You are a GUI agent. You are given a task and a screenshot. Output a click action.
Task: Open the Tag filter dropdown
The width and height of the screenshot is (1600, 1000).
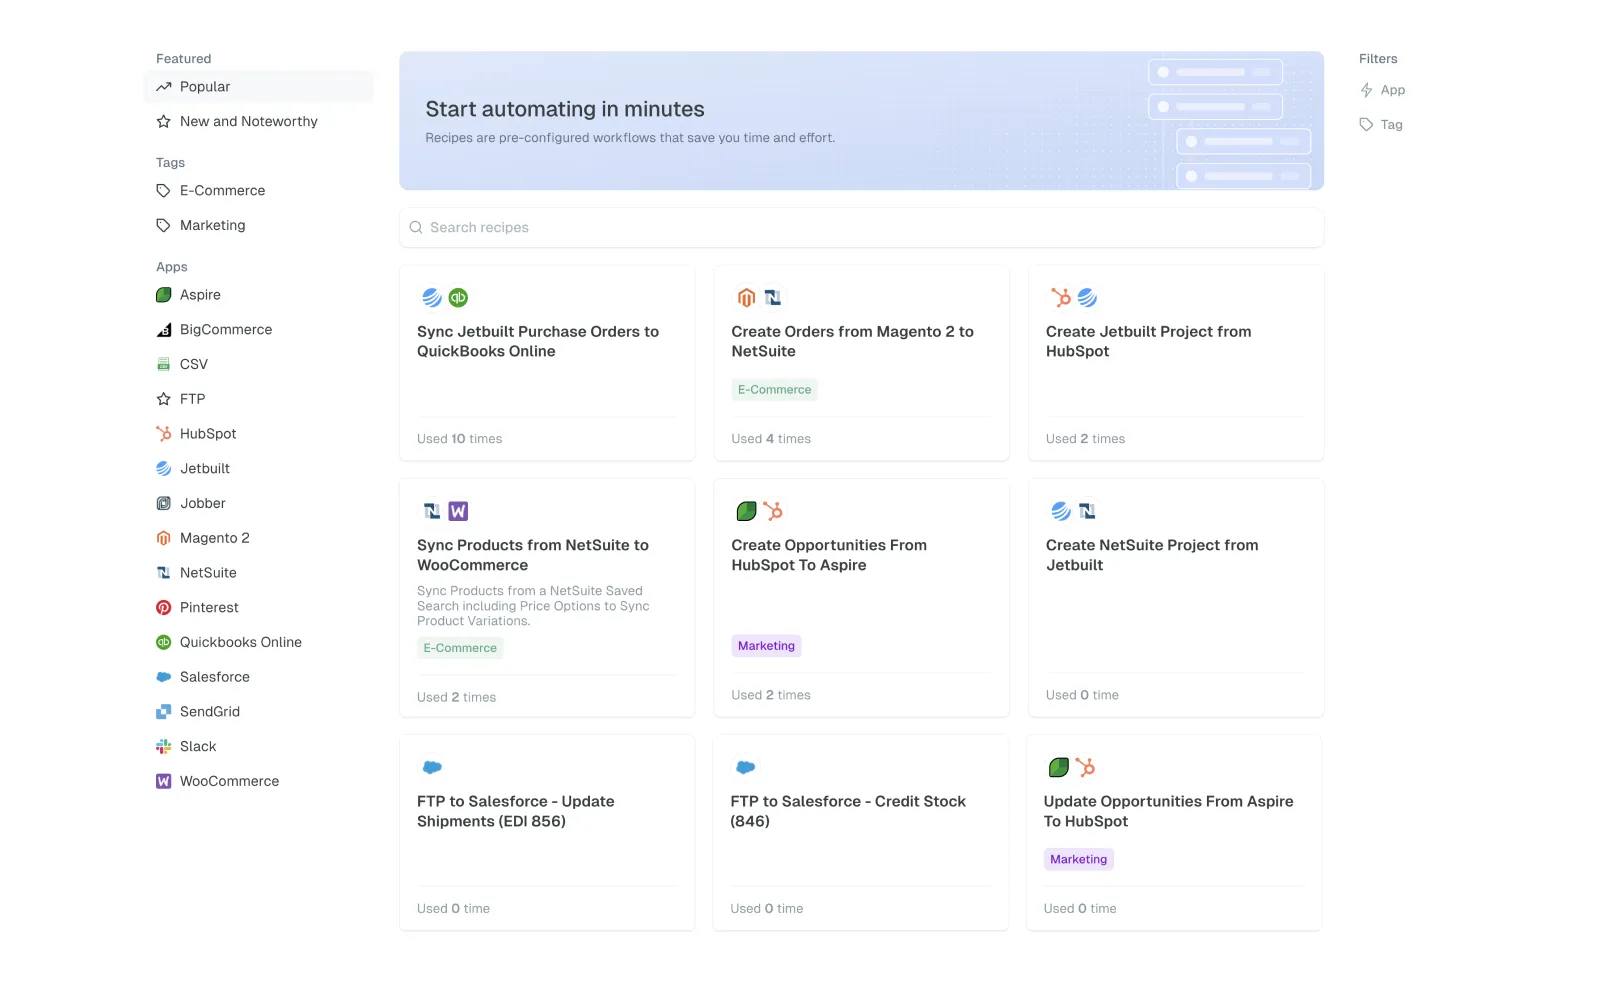(1382, 125)
